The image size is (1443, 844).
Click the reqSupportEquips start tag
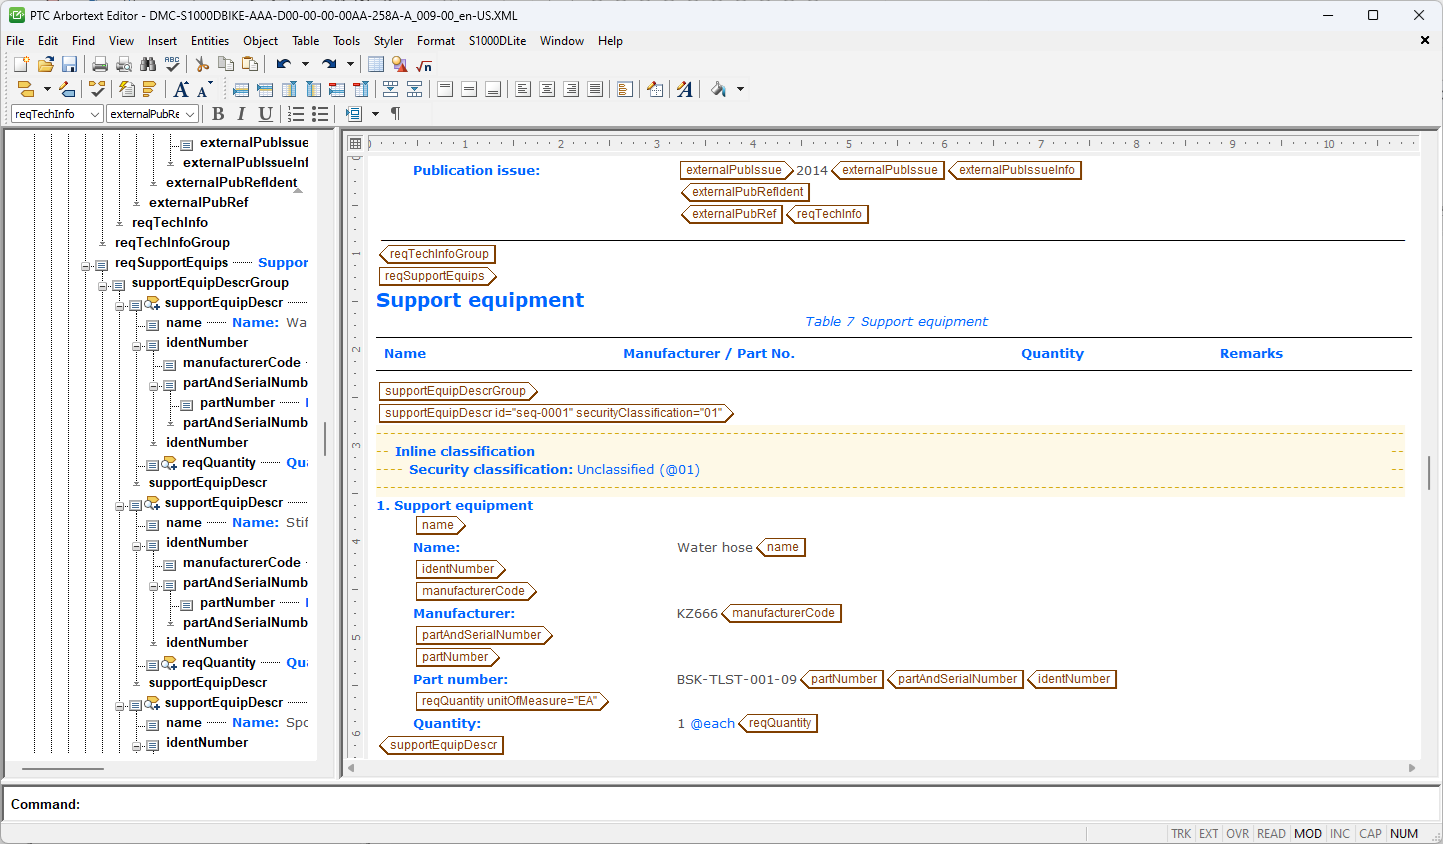pos(437,276)
